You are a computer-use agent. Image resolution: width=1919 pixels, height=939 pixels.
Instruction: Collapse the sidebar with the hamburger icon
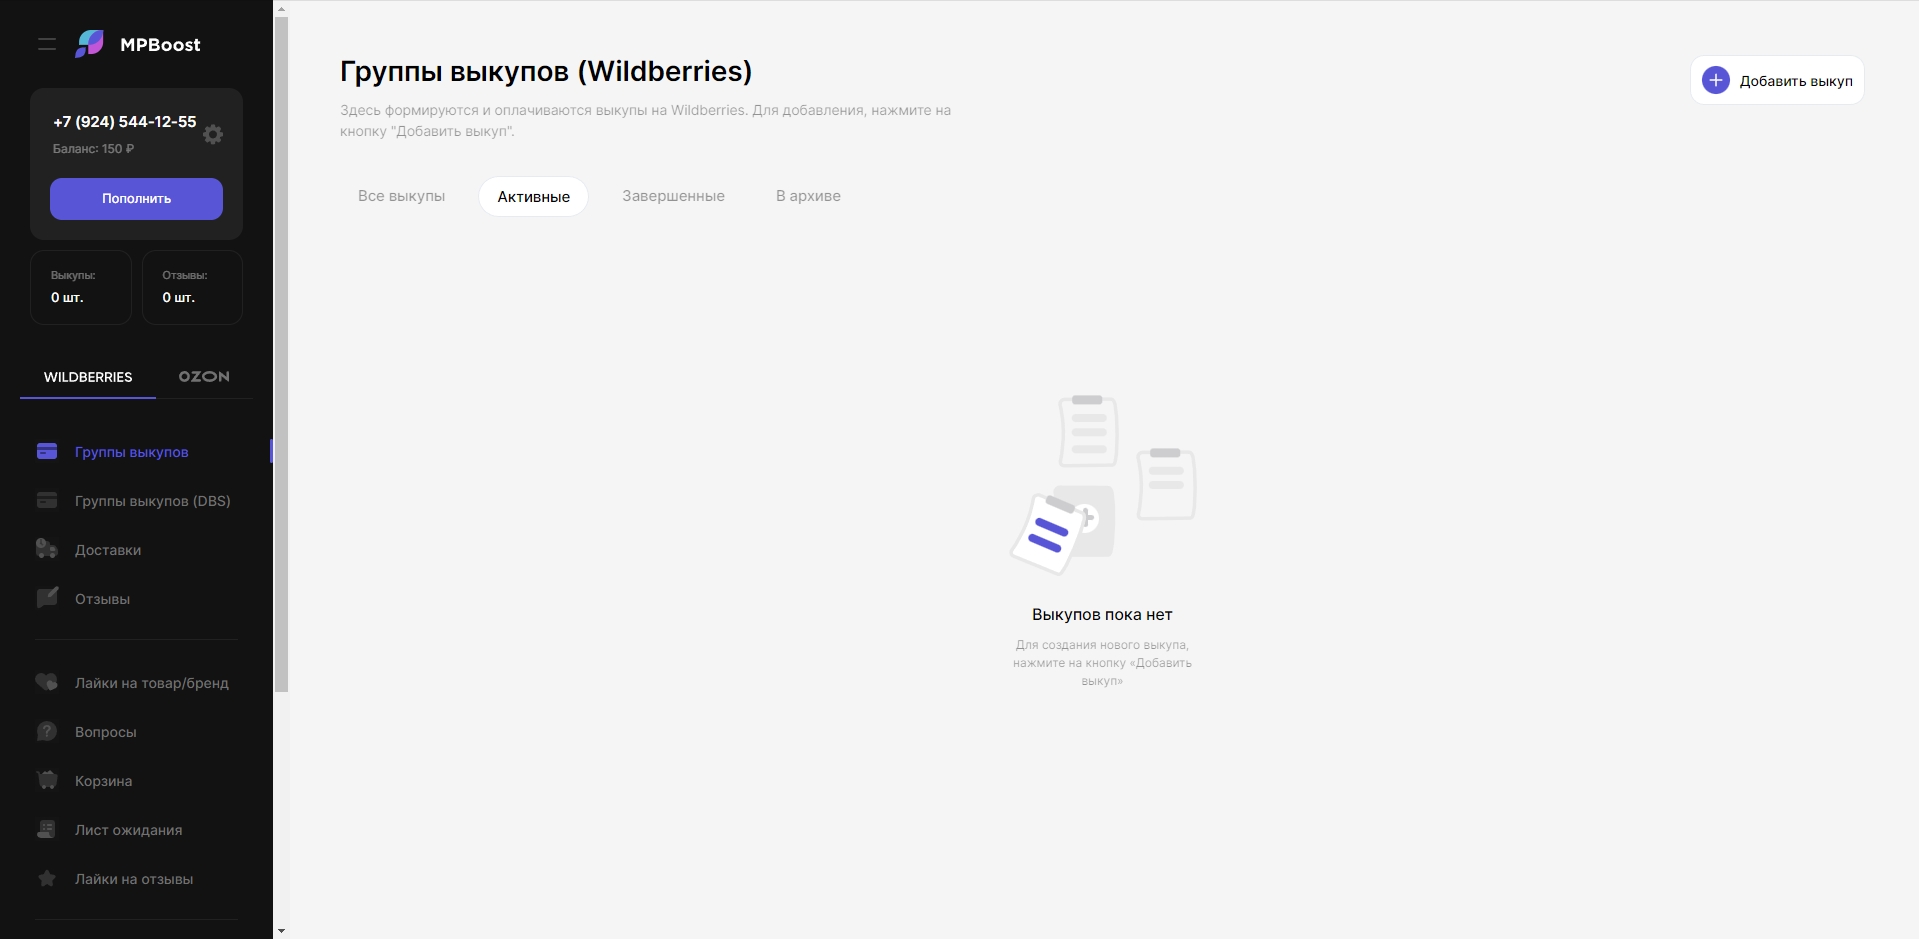pyautogui.click(x=47, y=44)
